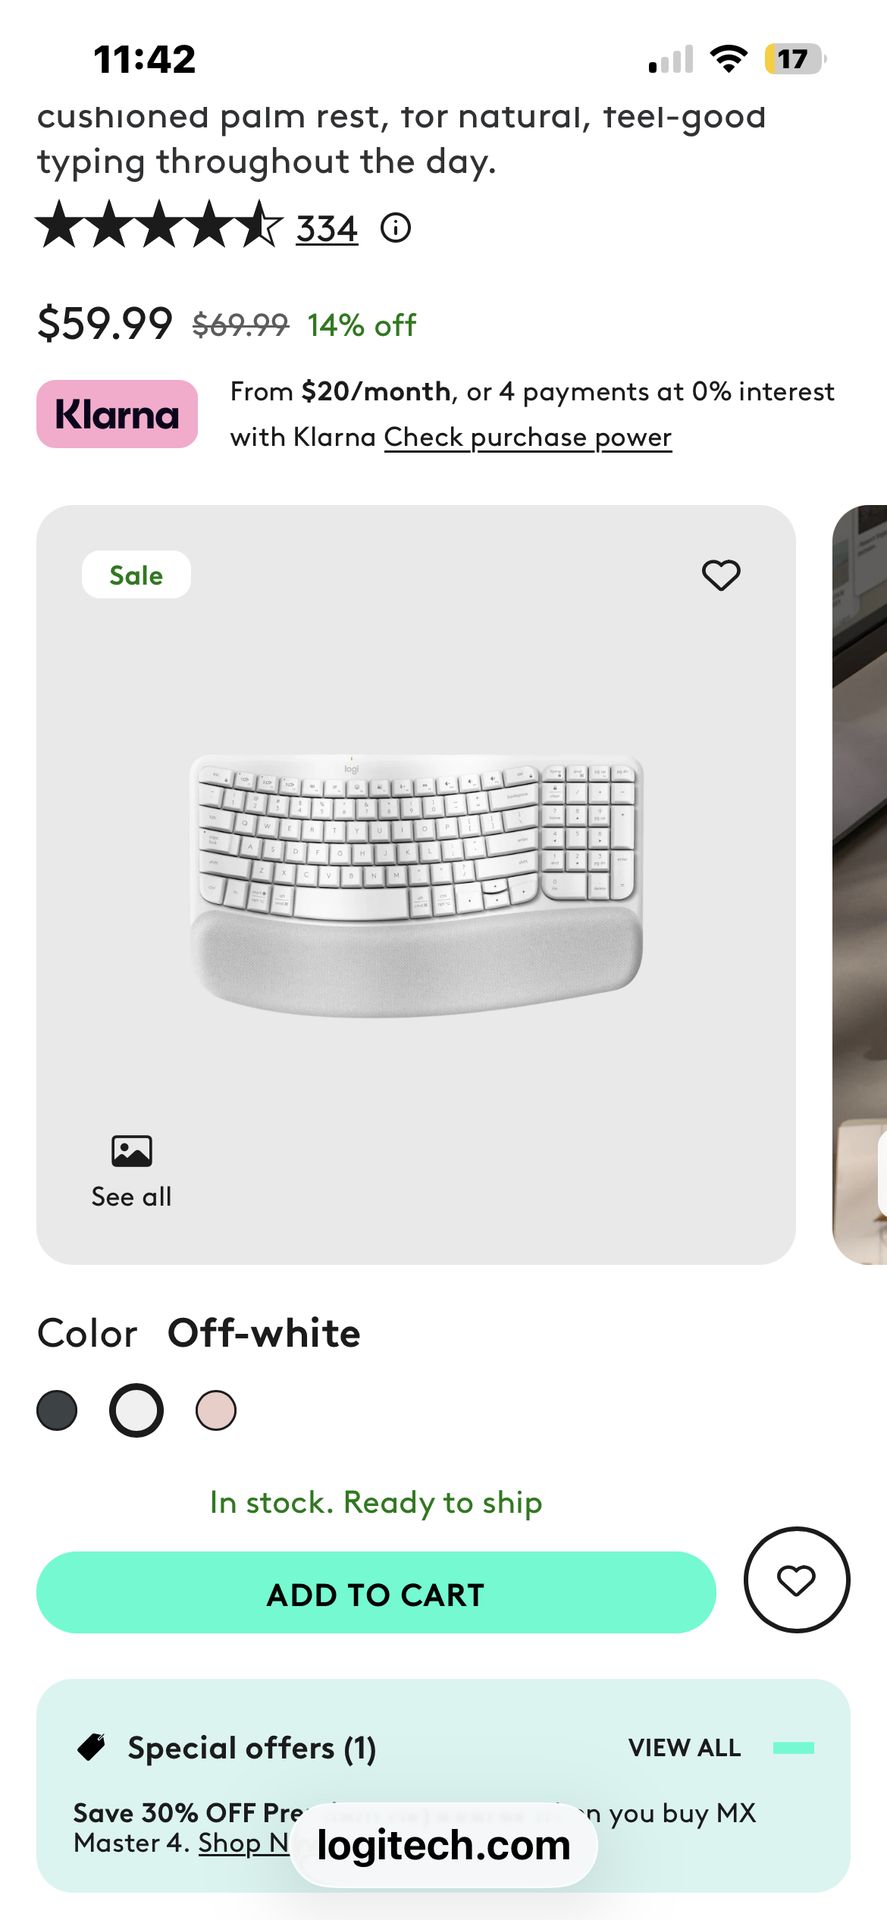This screenshot has height=1920, width=887.
Task: Tap the logitech.com address pill
Action: tap(444, 1845)
